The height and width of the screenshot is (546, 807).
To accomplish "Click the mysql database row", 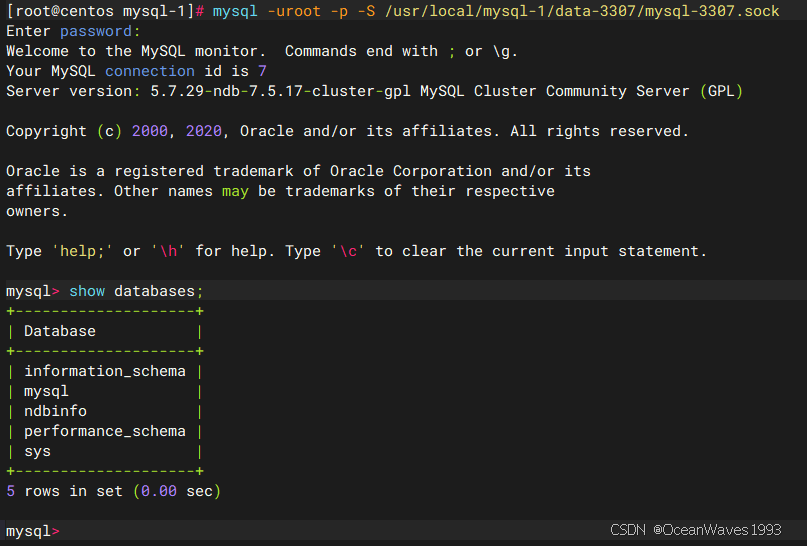I will pos(104,391).
